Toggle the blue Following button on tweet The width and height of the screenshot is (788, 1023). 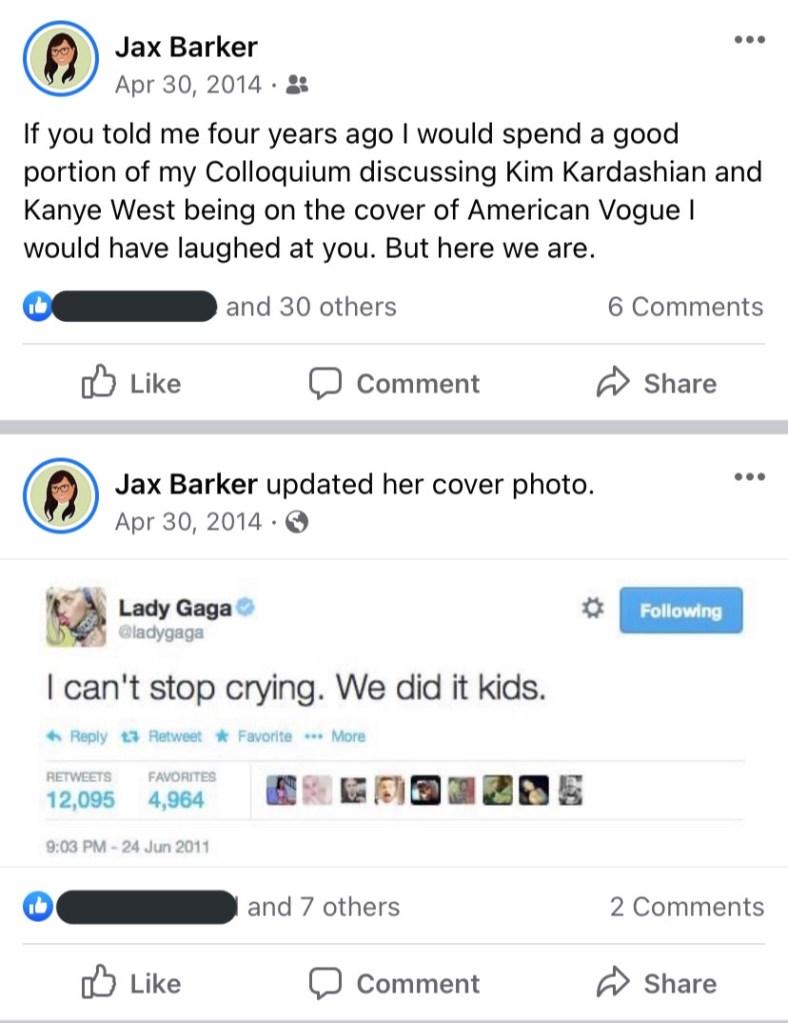pyautogui.click(x=681, y=610)
